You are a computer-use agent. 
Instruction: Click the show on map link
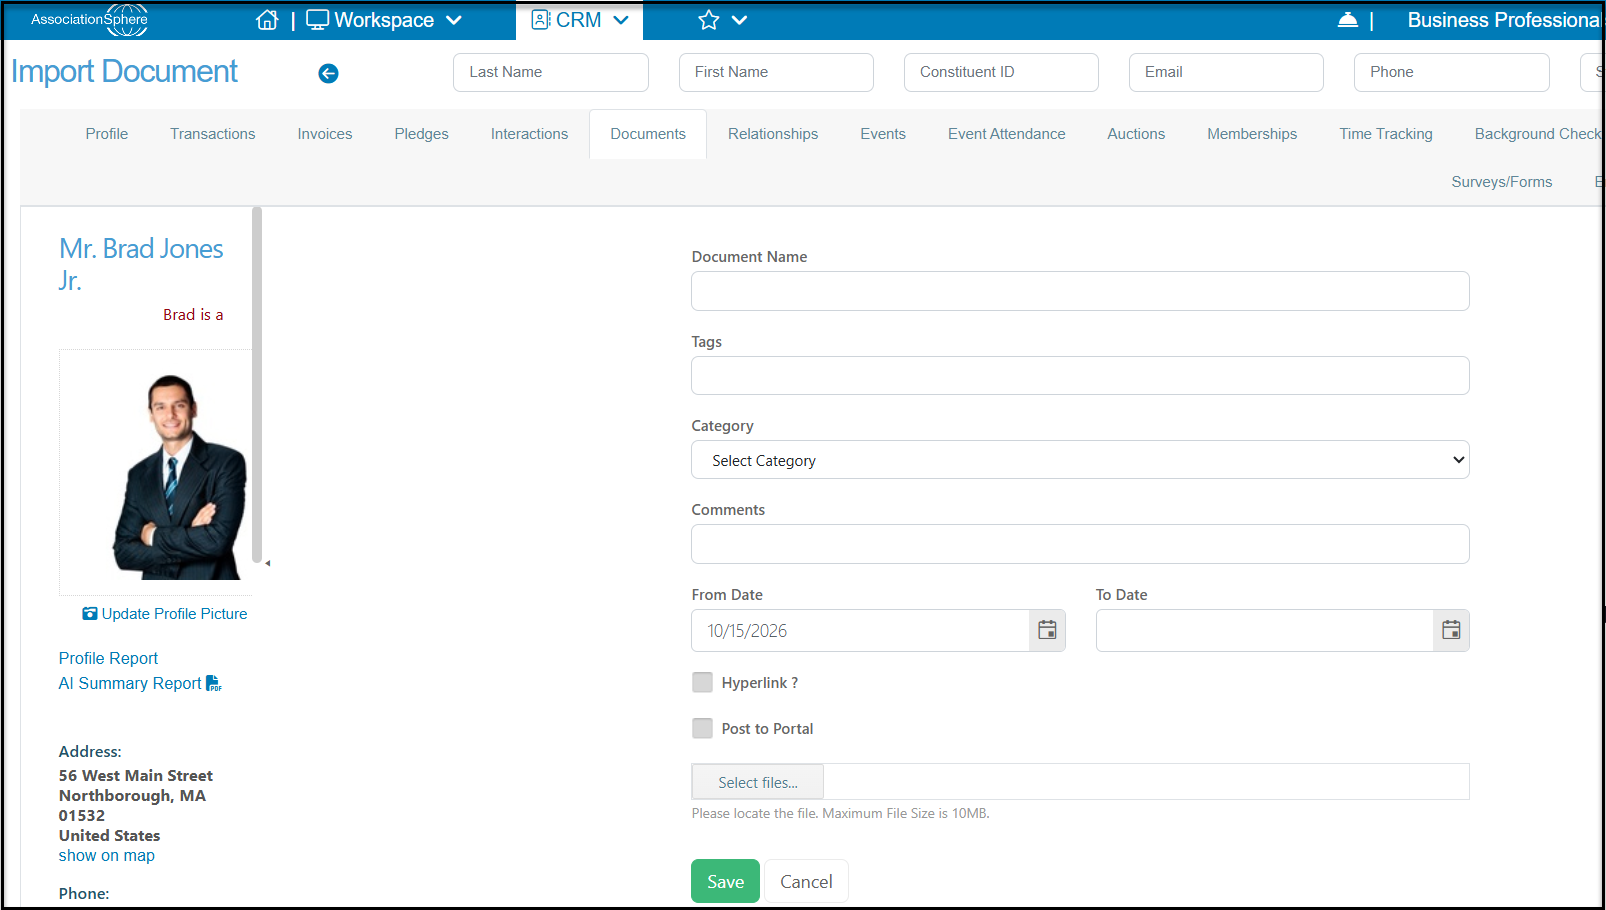[107, 856]
